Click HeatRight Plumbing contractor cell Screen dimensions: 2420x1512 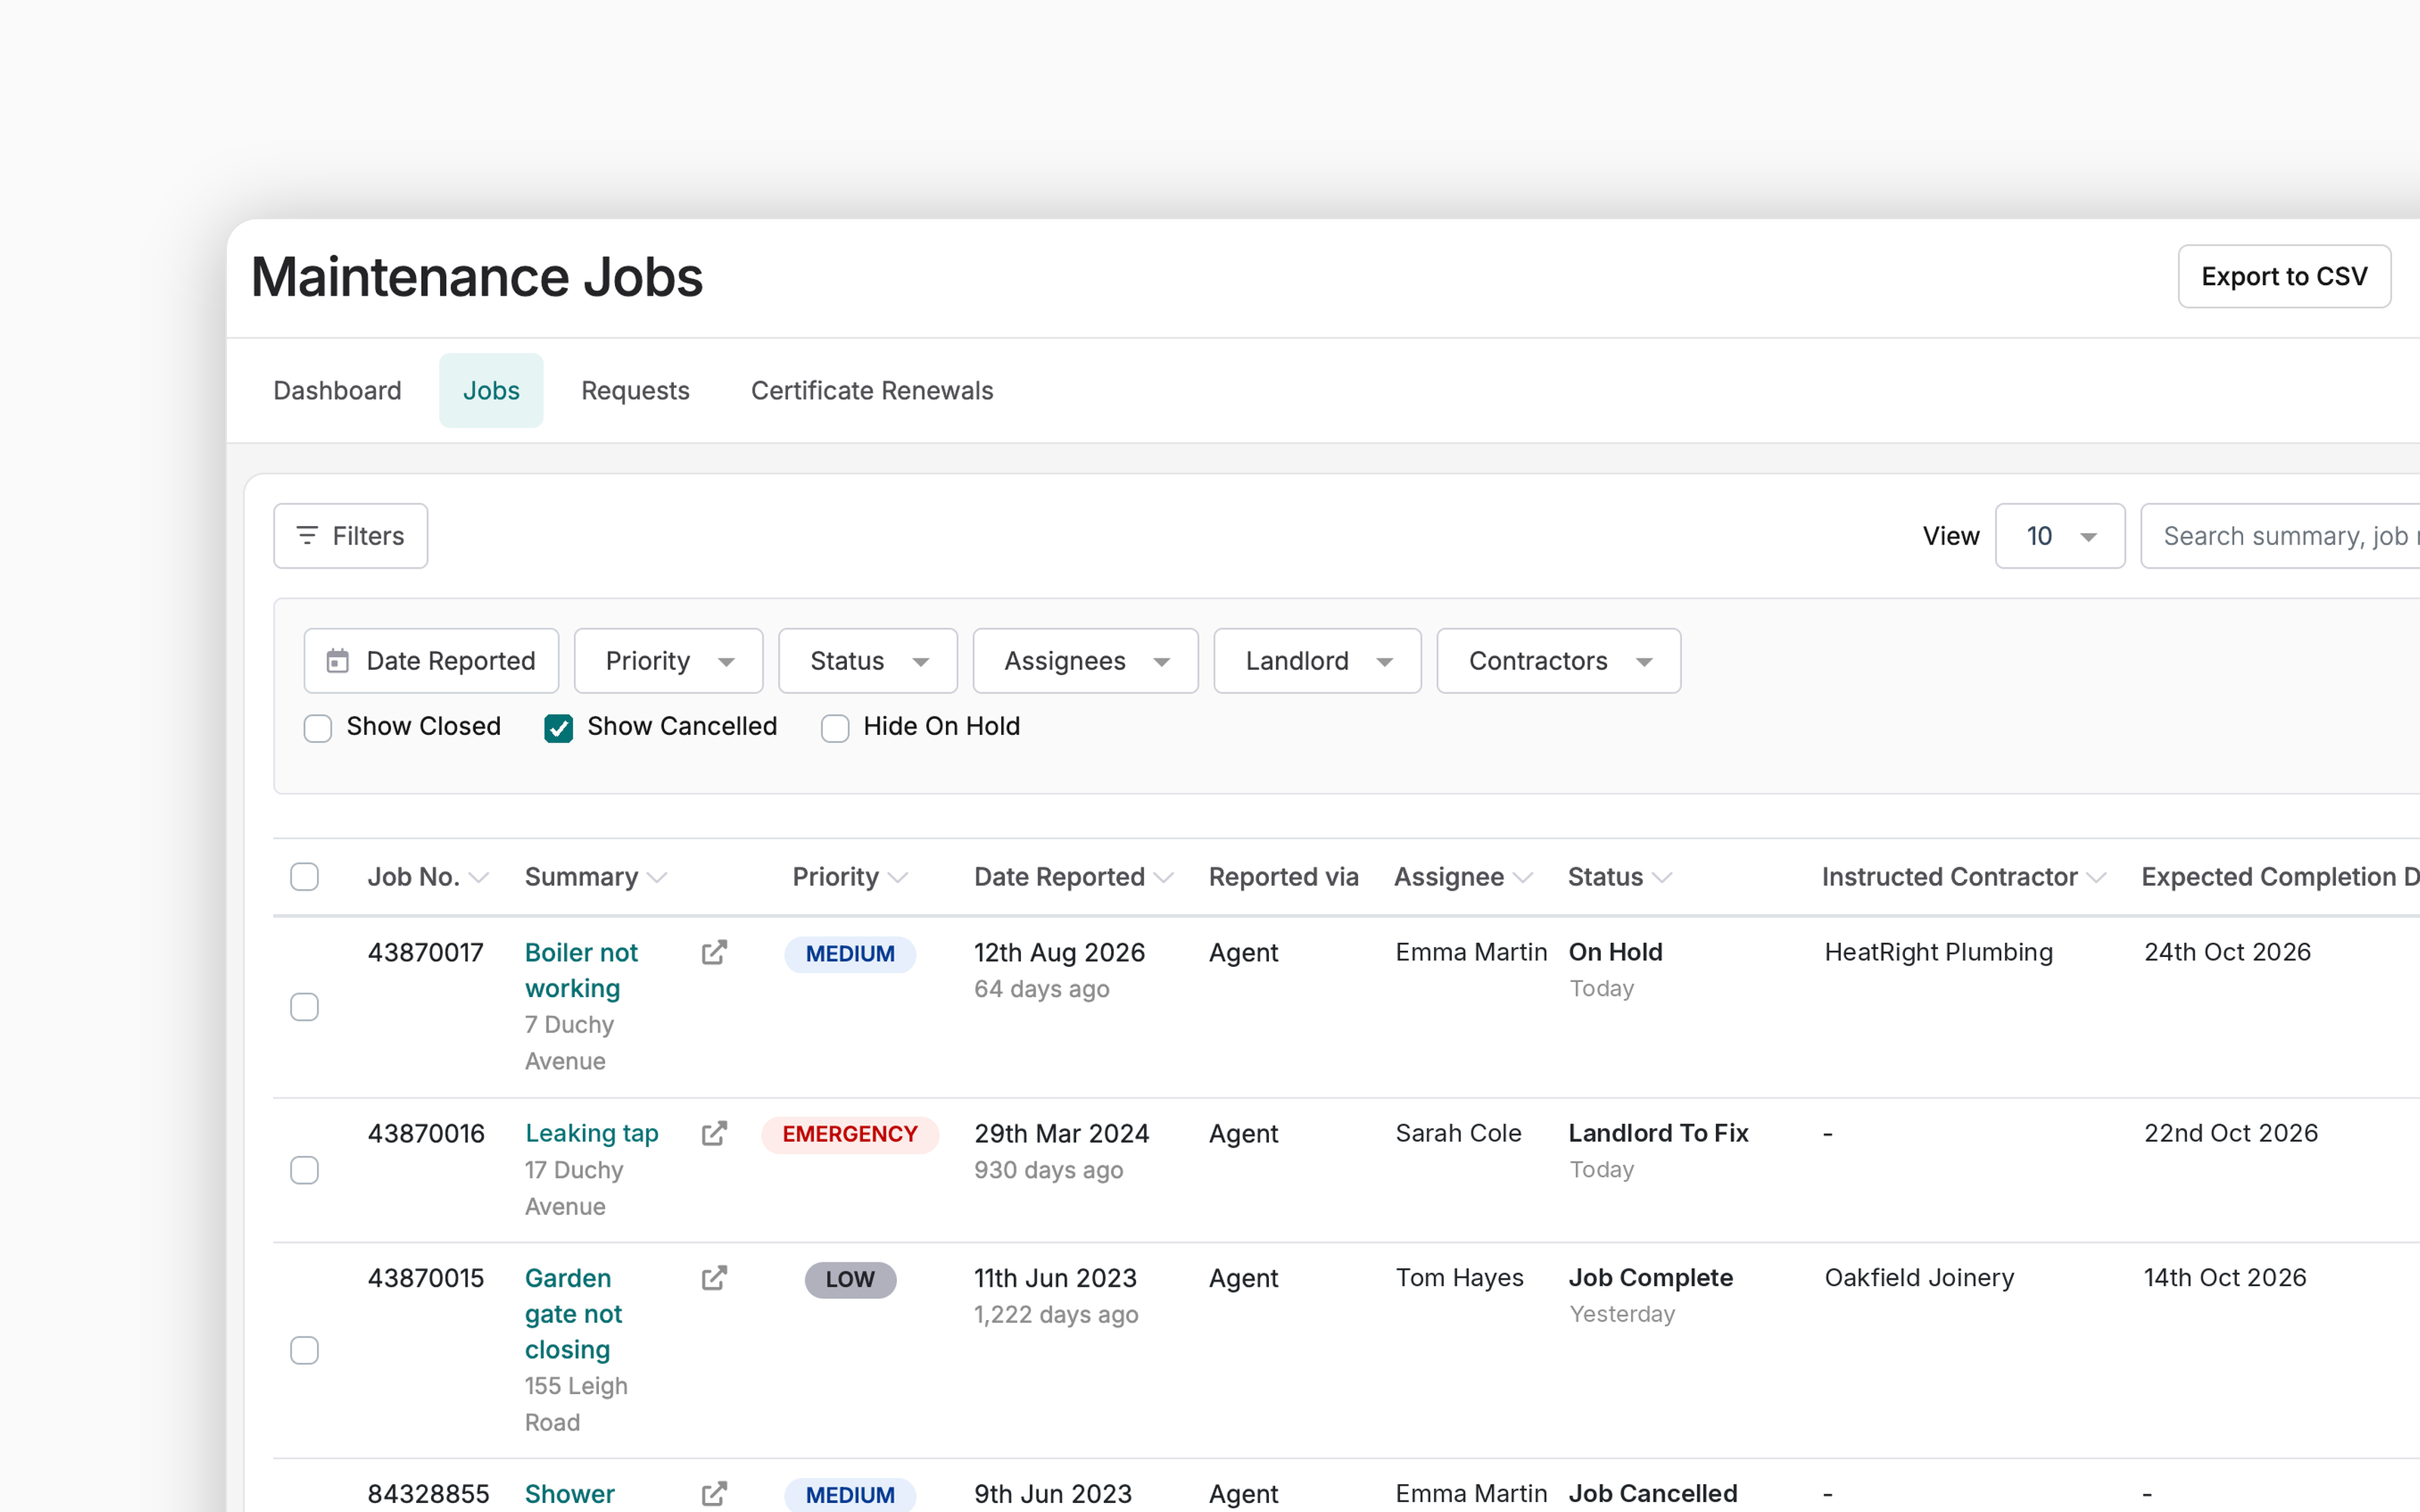point(1938,952)
